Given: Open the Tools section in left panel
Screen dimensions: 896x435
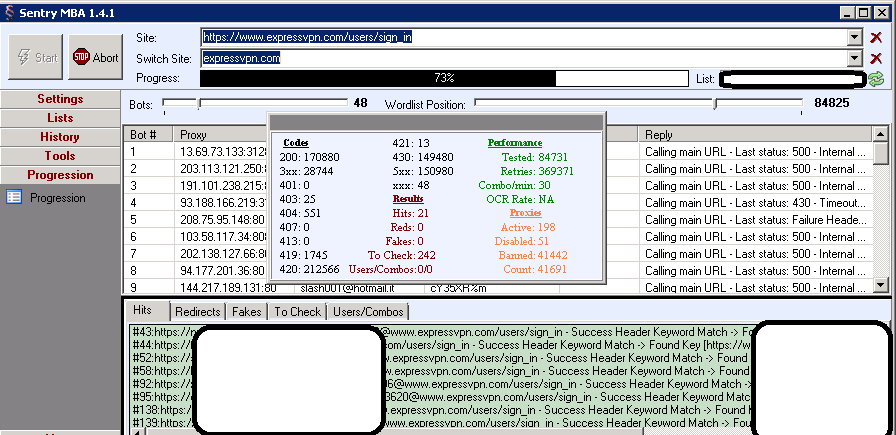Looking at the screenshot, I should pos(60,156).
